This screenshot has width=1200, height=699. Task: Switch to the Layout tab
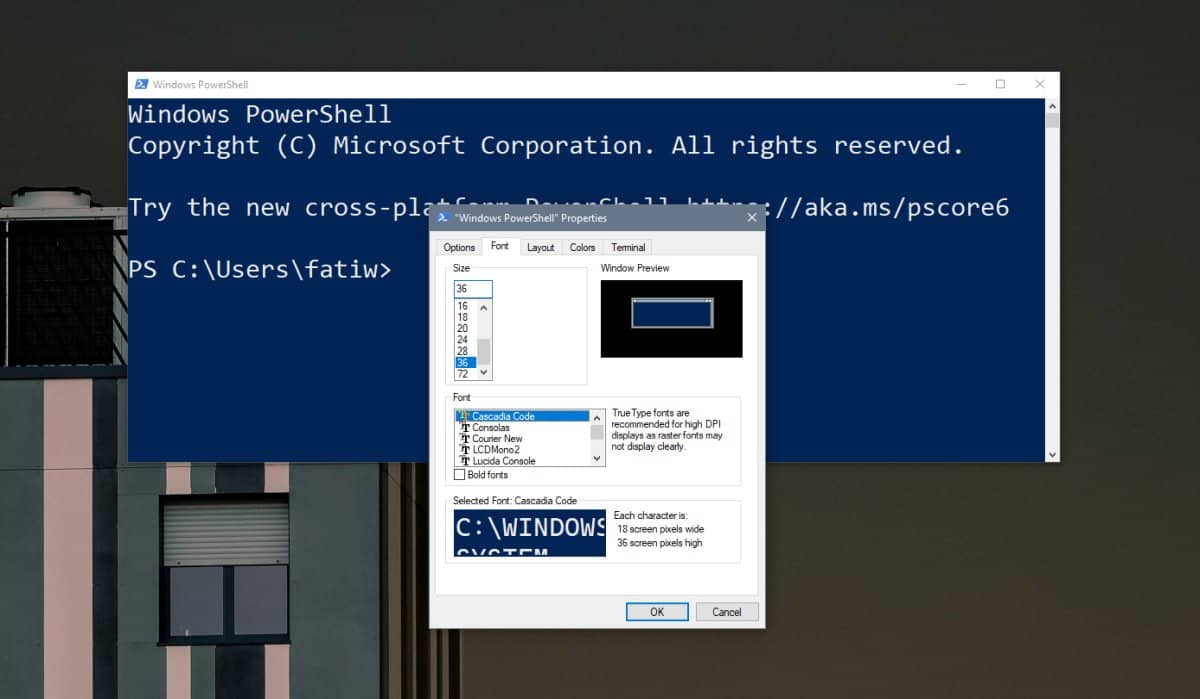540,247
